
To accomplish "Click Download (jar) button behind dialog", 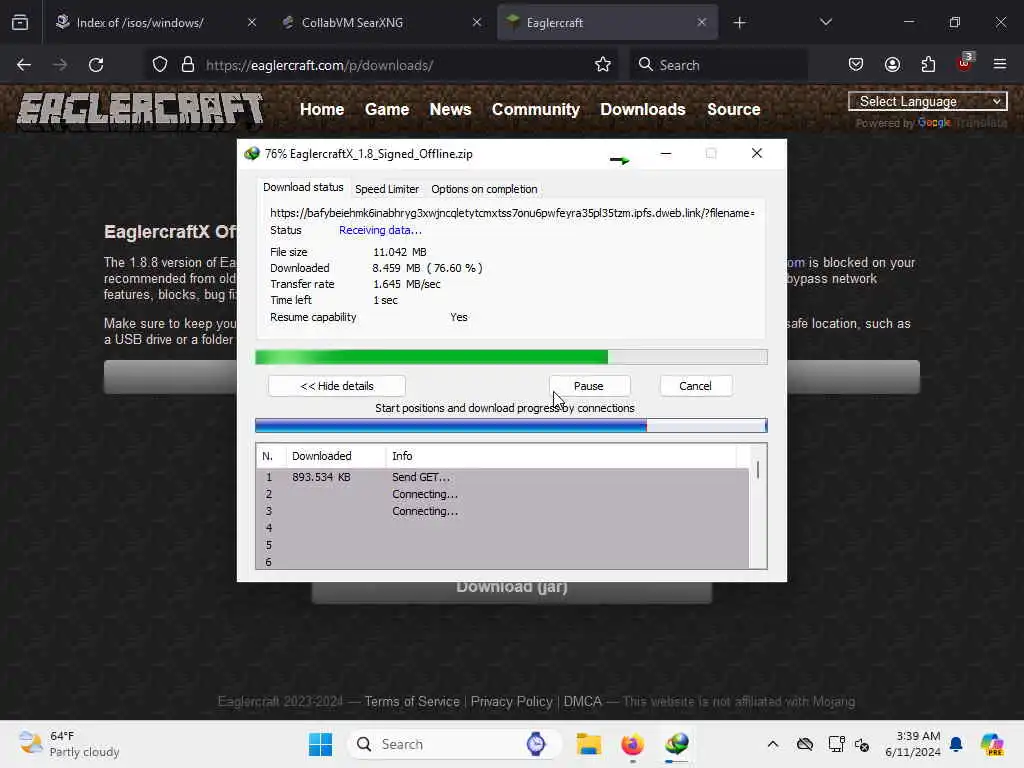I will (511, 592).
